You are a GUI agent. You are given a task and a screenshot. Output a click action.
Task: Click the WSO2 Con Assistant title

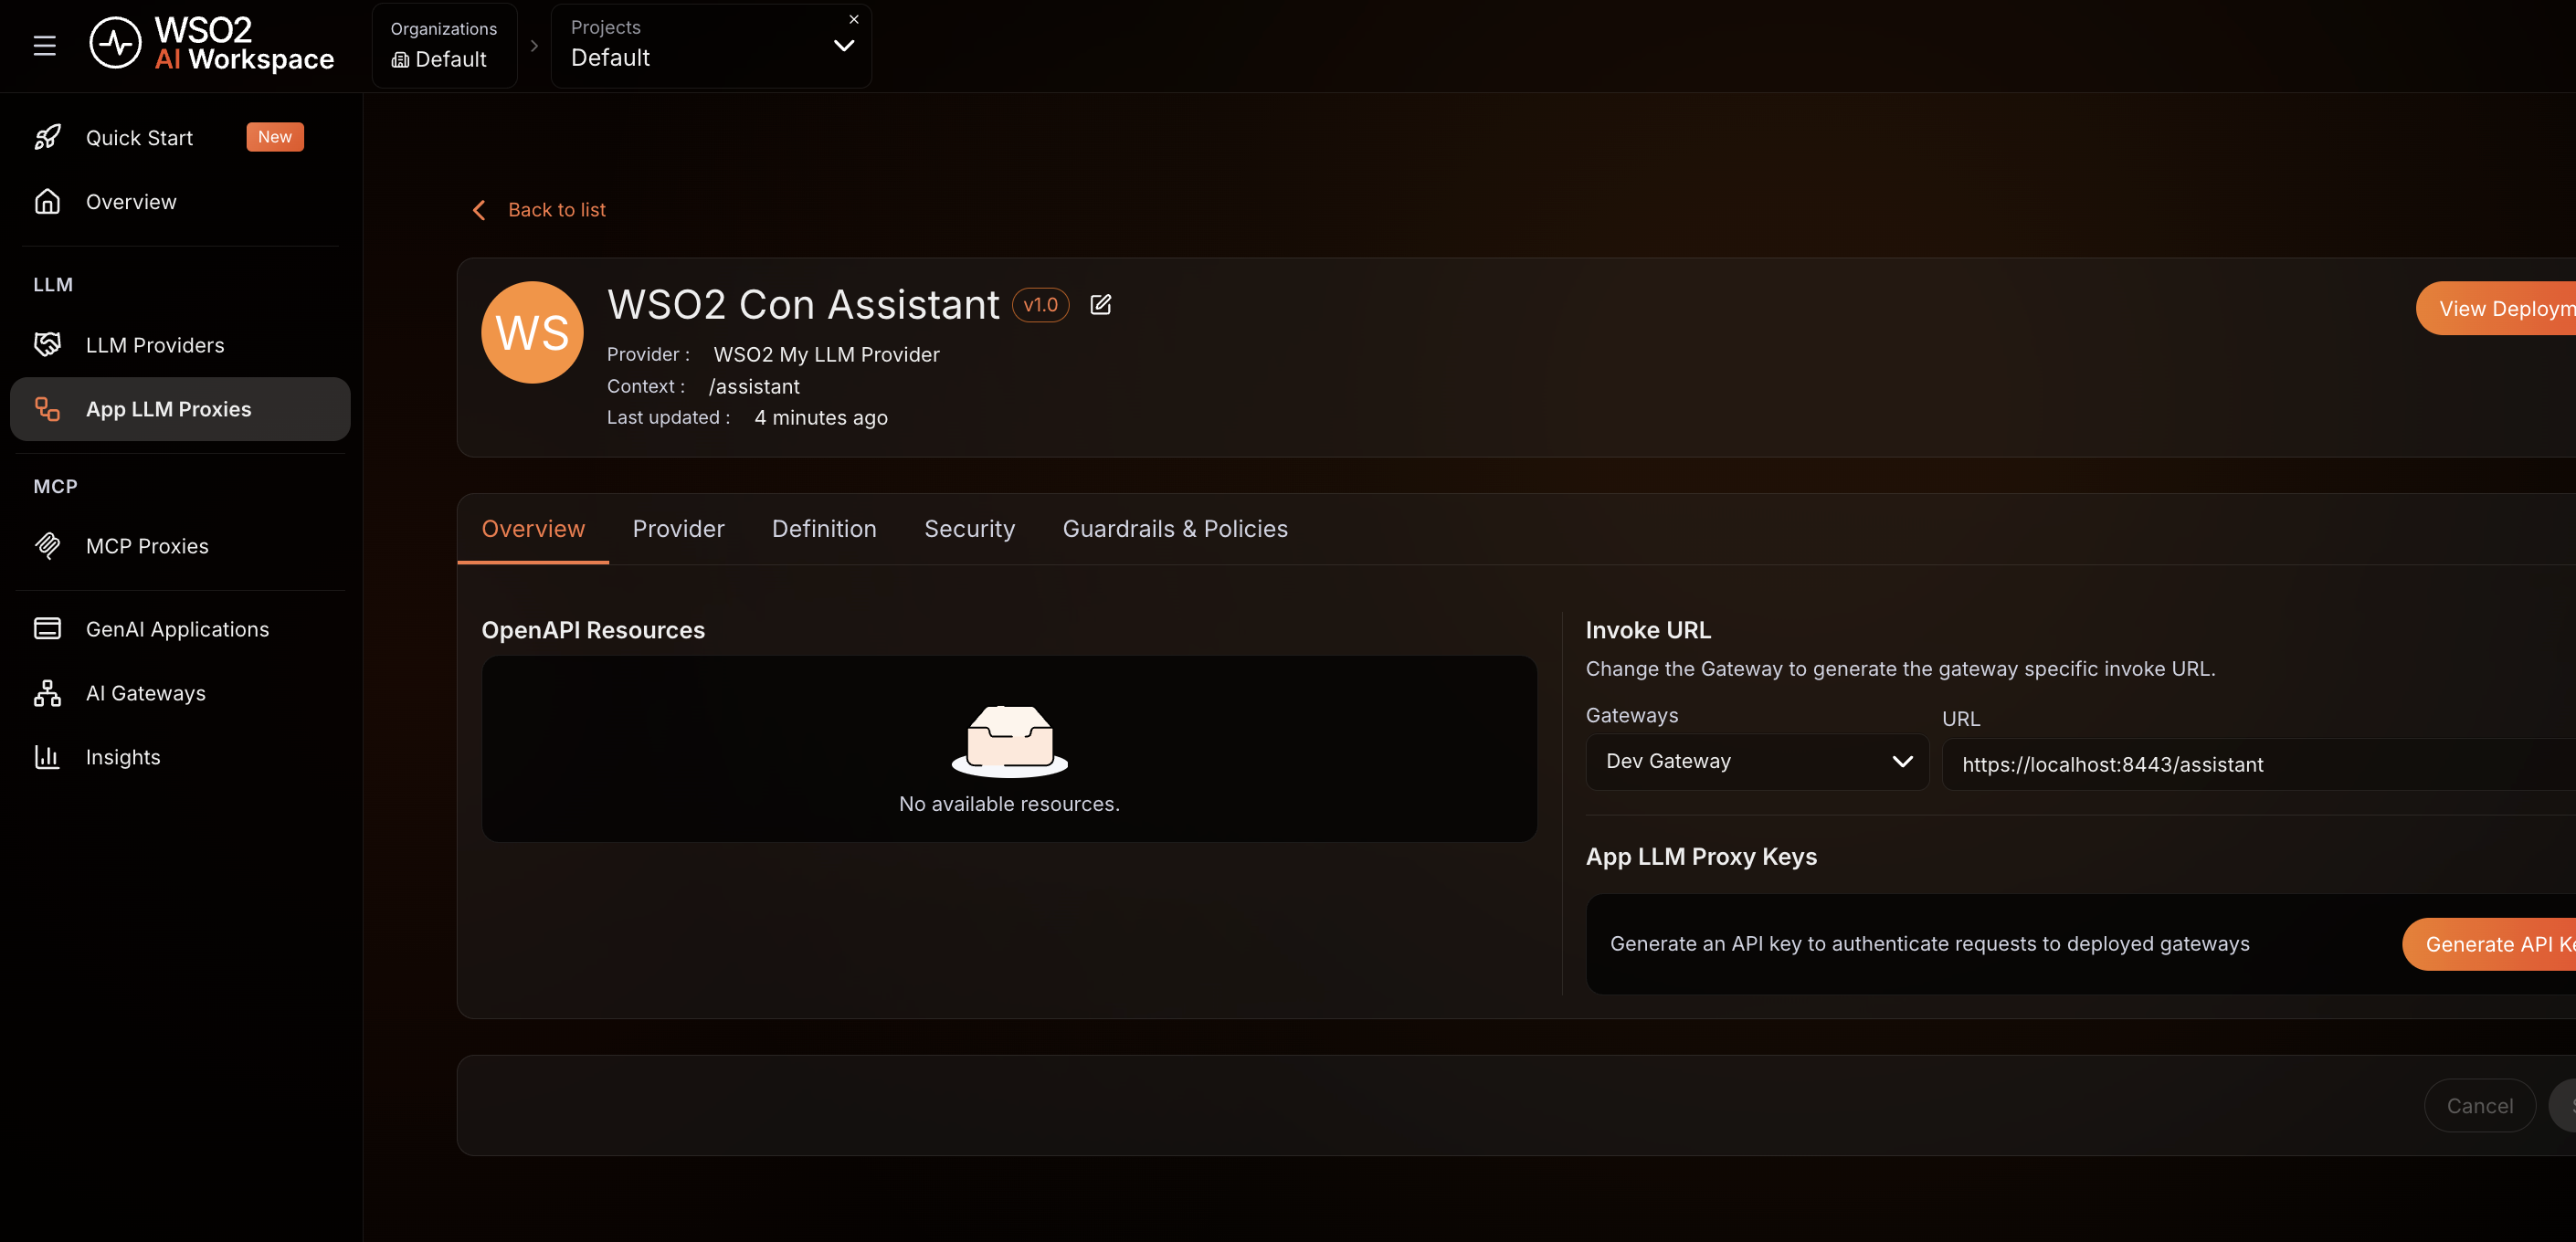[803, 304]
